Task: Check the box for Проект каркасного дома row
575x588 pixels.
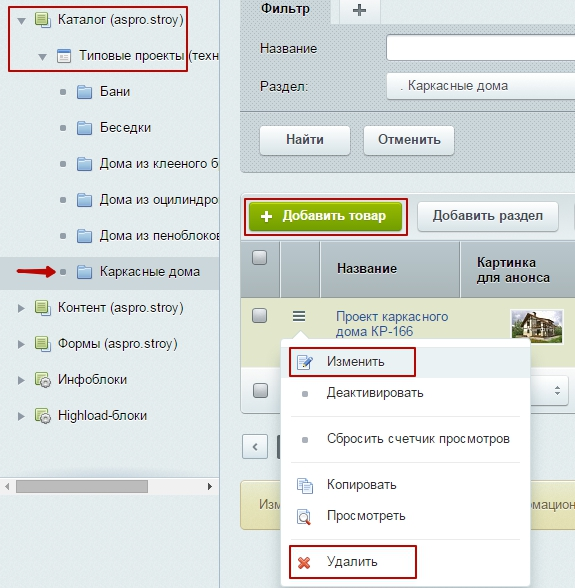Action: click(x=260, y=316)
